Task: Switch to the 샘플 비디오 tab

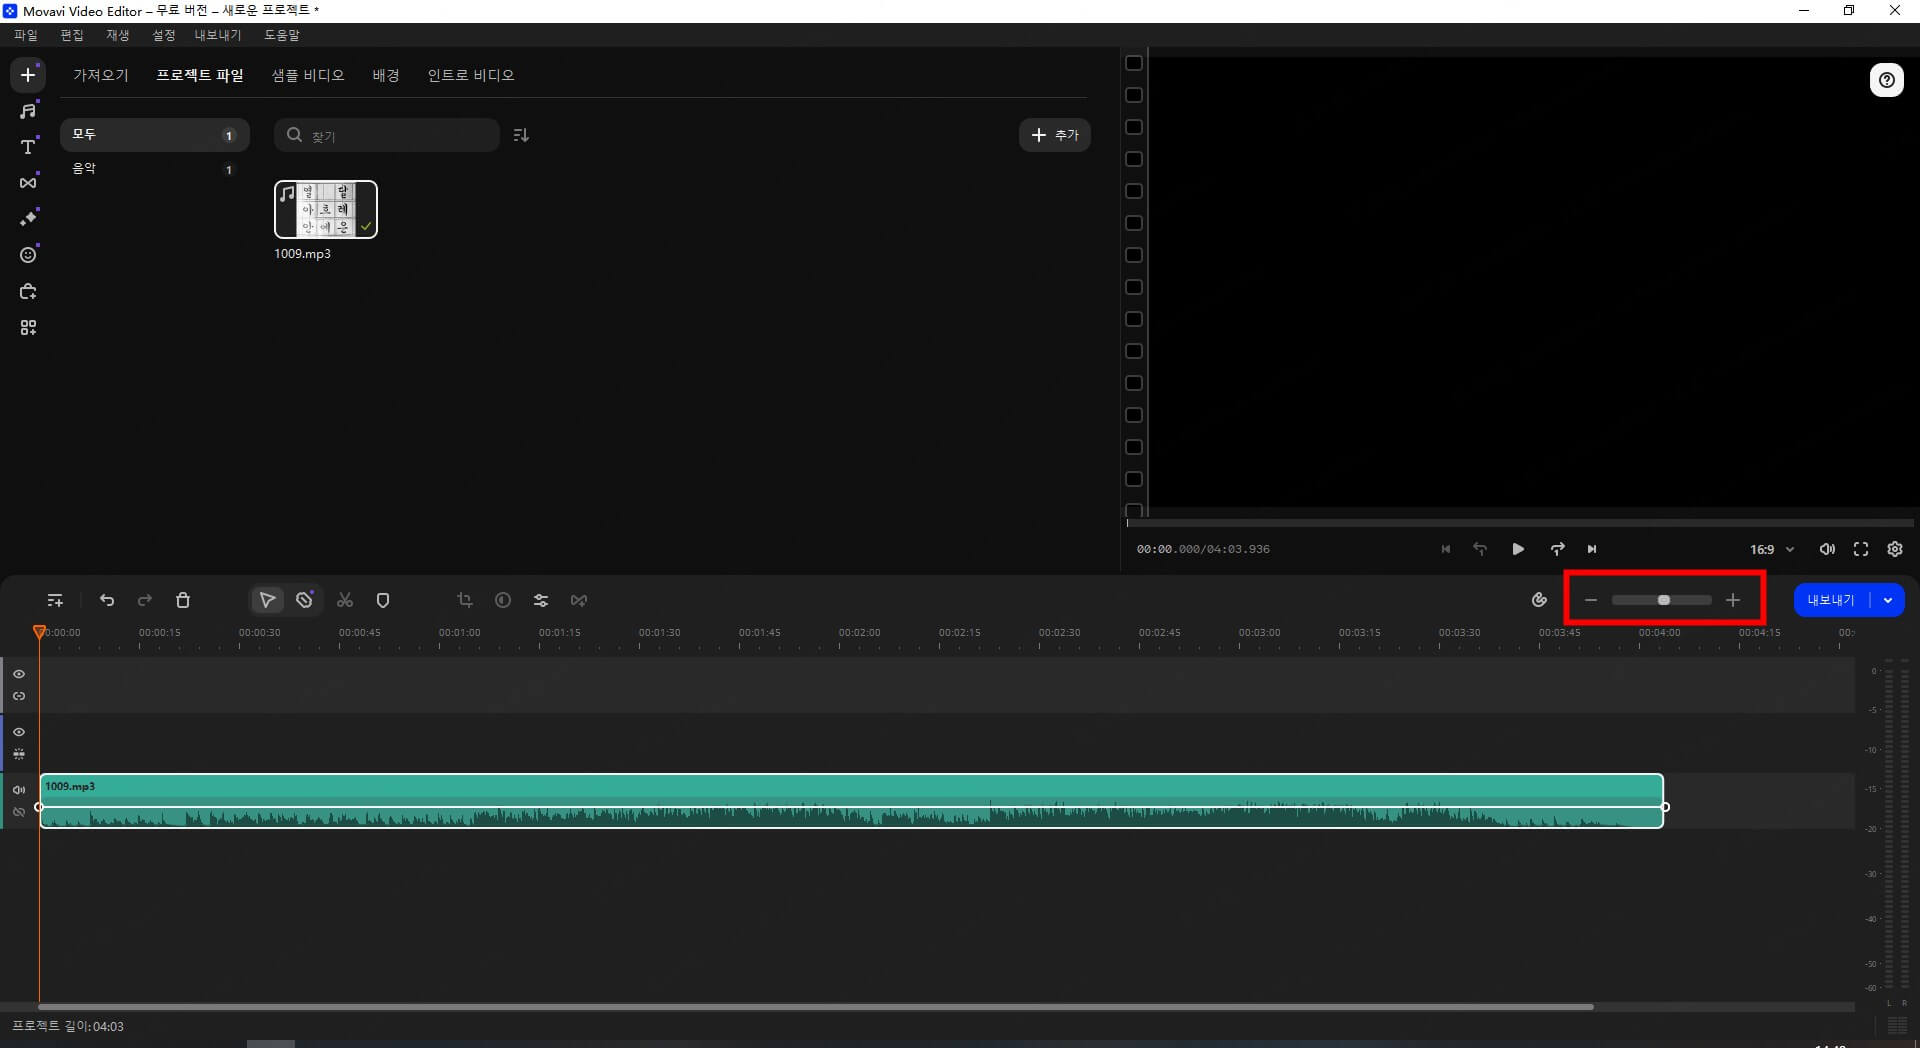Action: [308, 75]
